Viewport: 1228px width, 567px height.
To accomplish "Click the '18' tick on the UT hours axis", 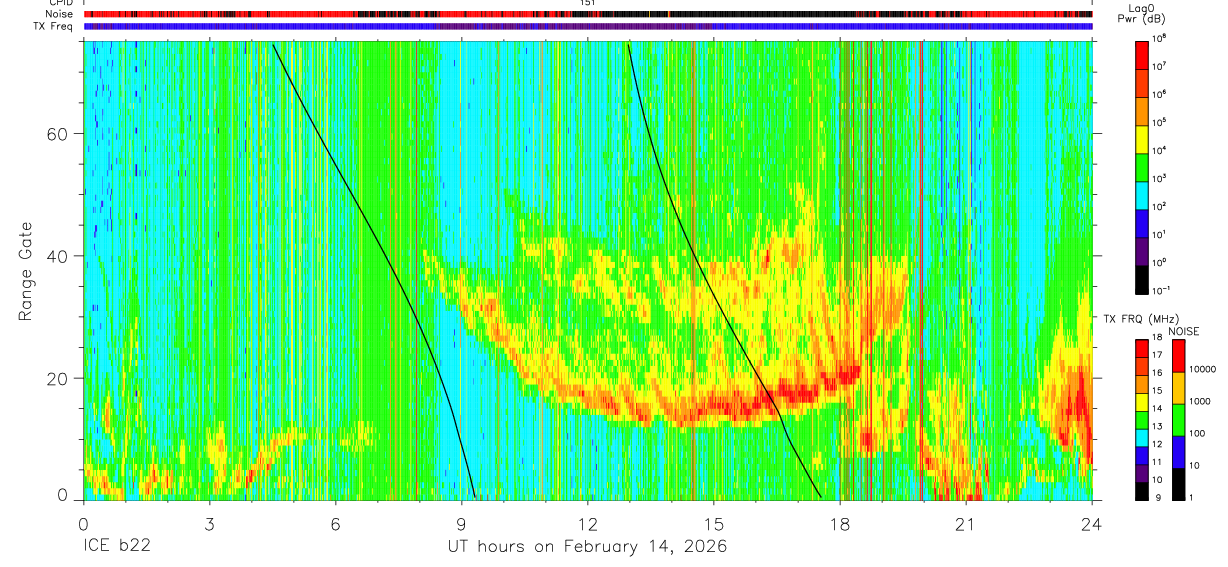I will coord(840,523).
